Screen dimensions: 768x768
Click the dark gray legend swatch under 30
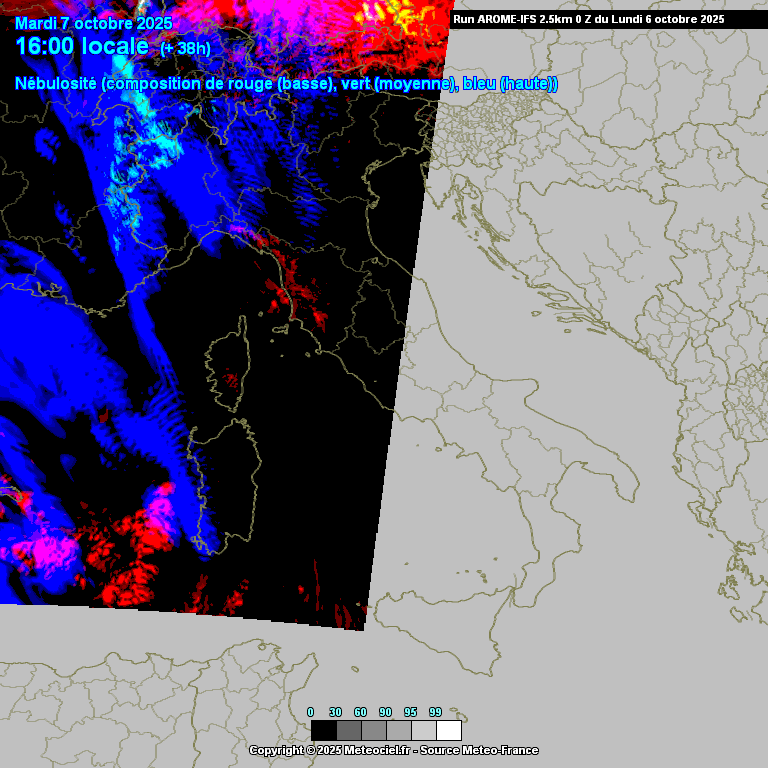pyautogui.click(x=348, y=730)
